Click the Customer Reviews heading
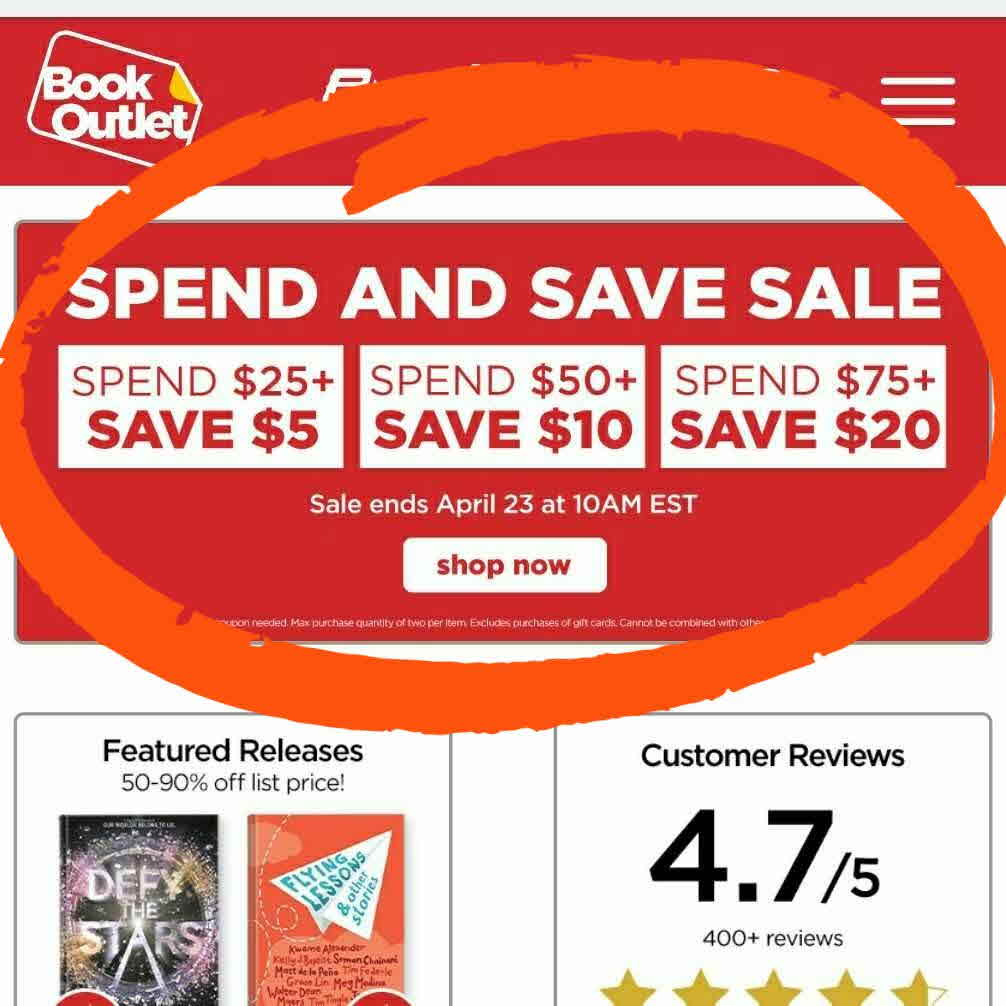This screenshot has width=1006, height=1006. [x=772, y=755]
